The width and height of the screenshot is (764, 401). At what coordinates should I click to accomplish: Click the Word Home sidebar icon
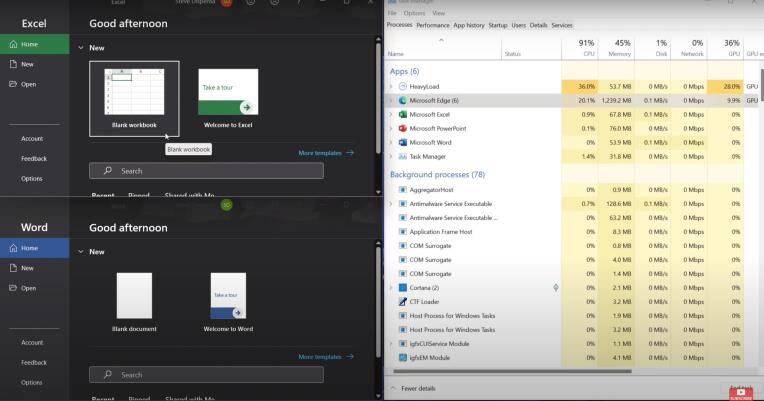13,248
